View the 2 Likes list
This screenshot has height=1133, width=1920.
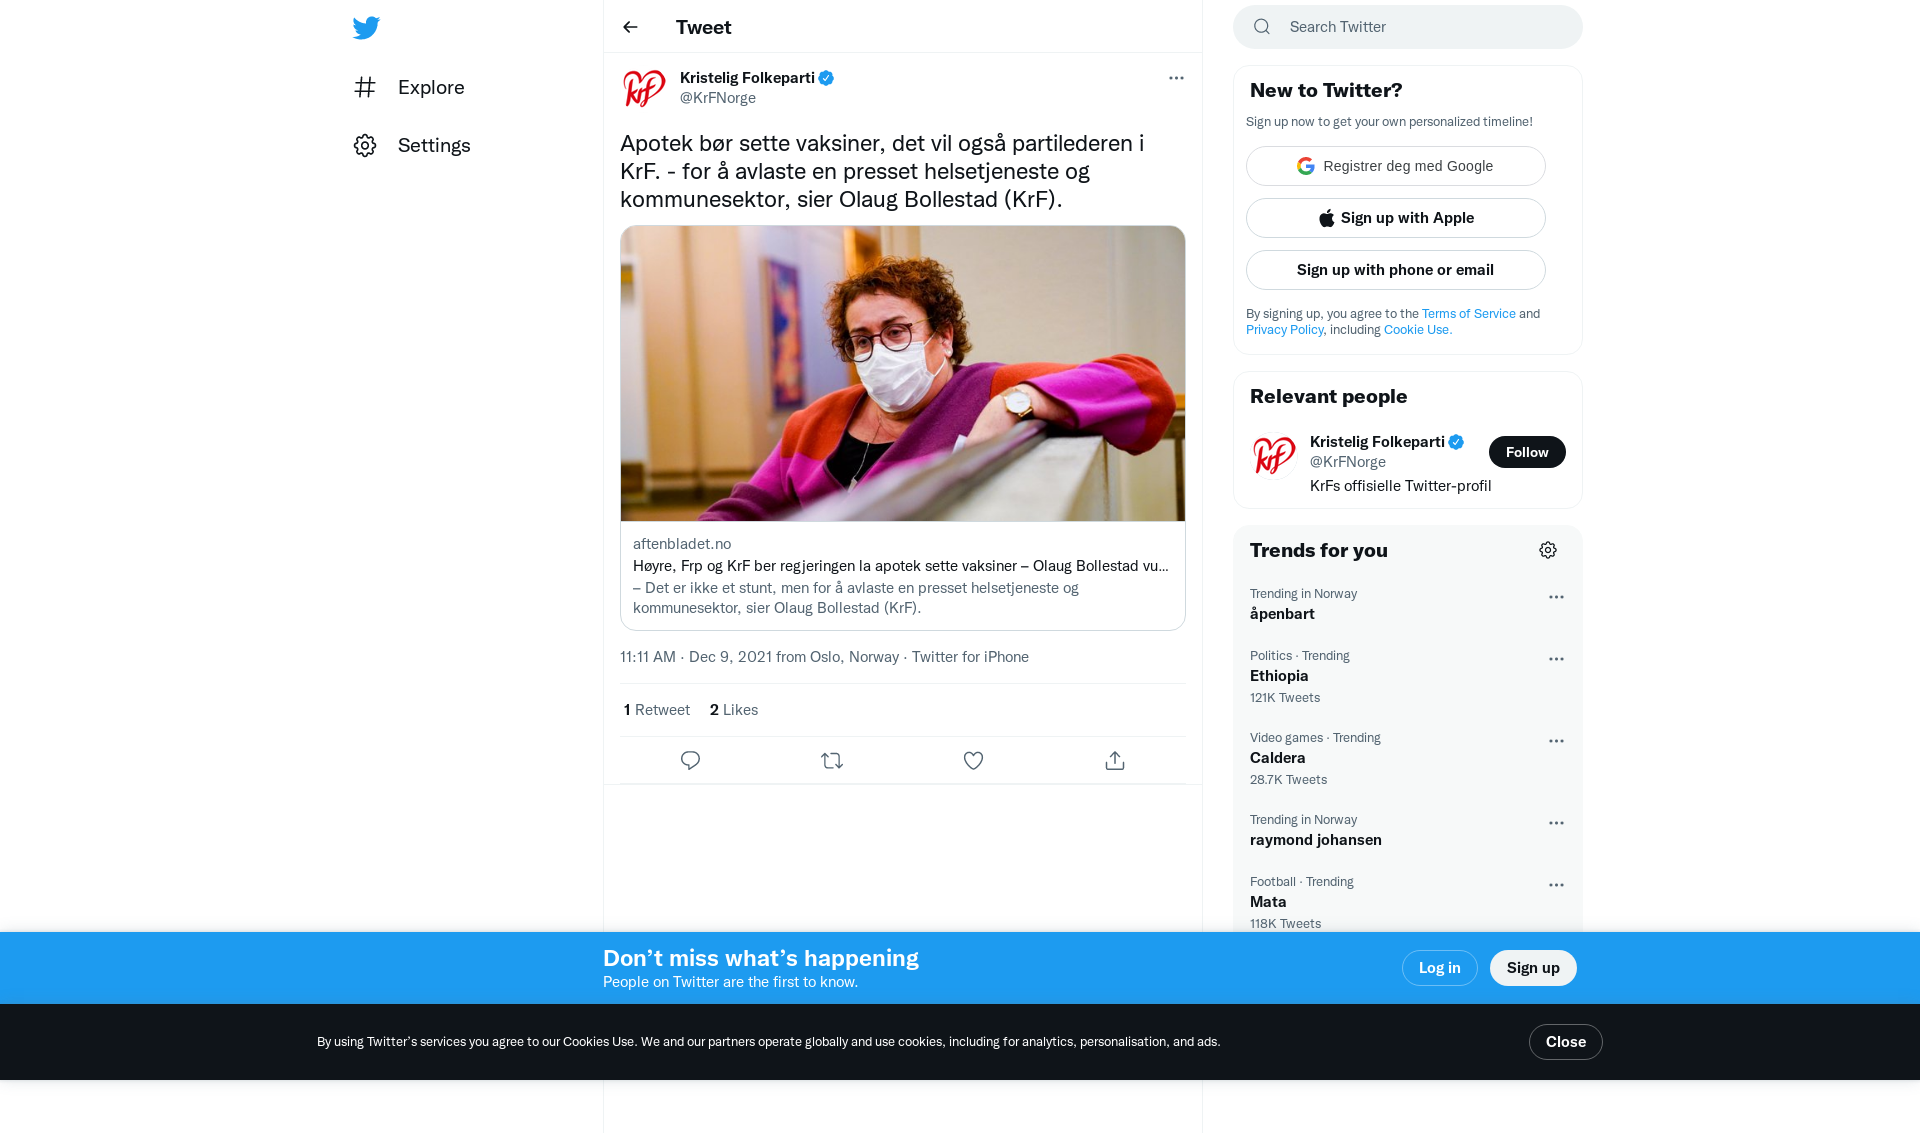pyautogui.click(x=734, y=710)
